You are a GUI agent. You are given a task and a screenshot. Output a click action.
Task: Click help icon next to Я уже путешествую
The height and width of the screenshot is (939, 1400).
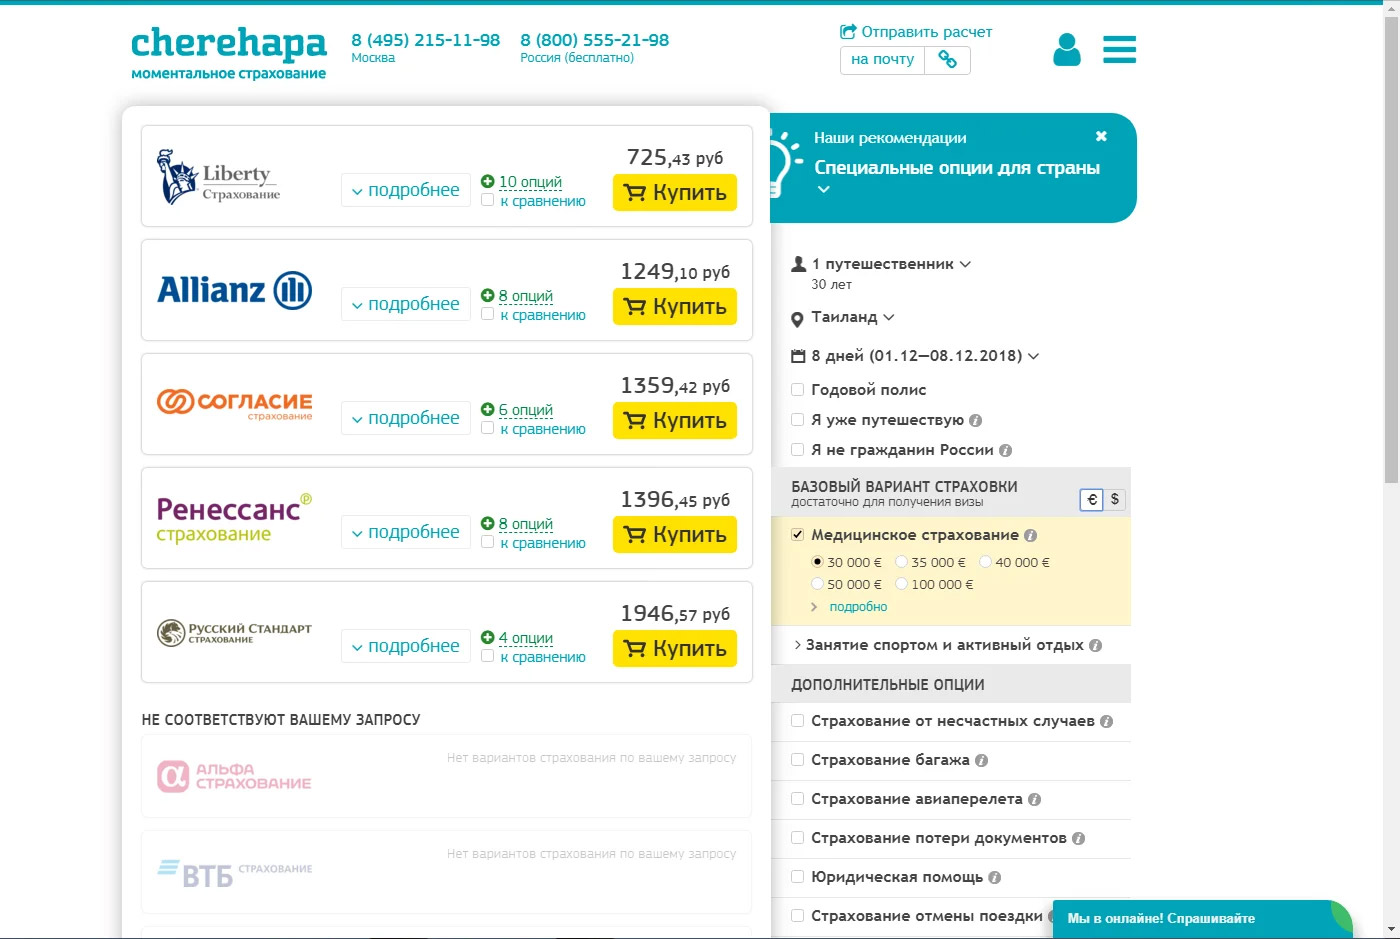(x=975, y=420)
